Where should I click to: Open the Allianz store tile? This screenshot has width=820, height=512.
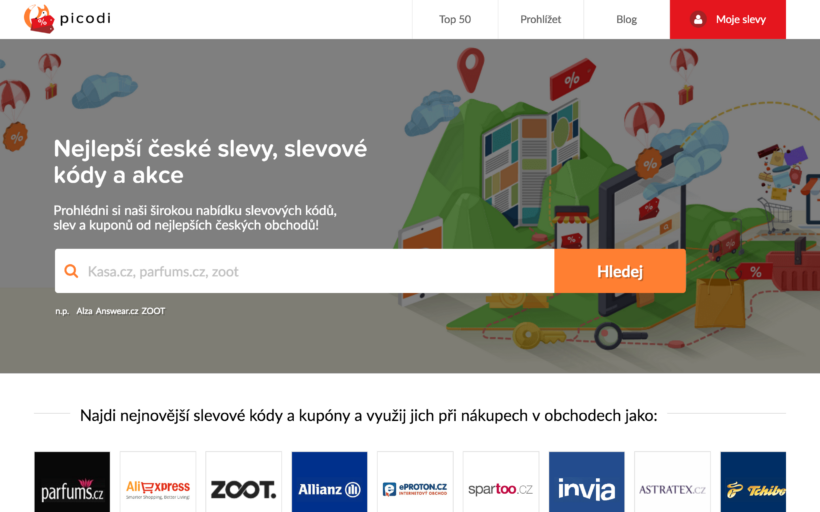pos(329,482)
